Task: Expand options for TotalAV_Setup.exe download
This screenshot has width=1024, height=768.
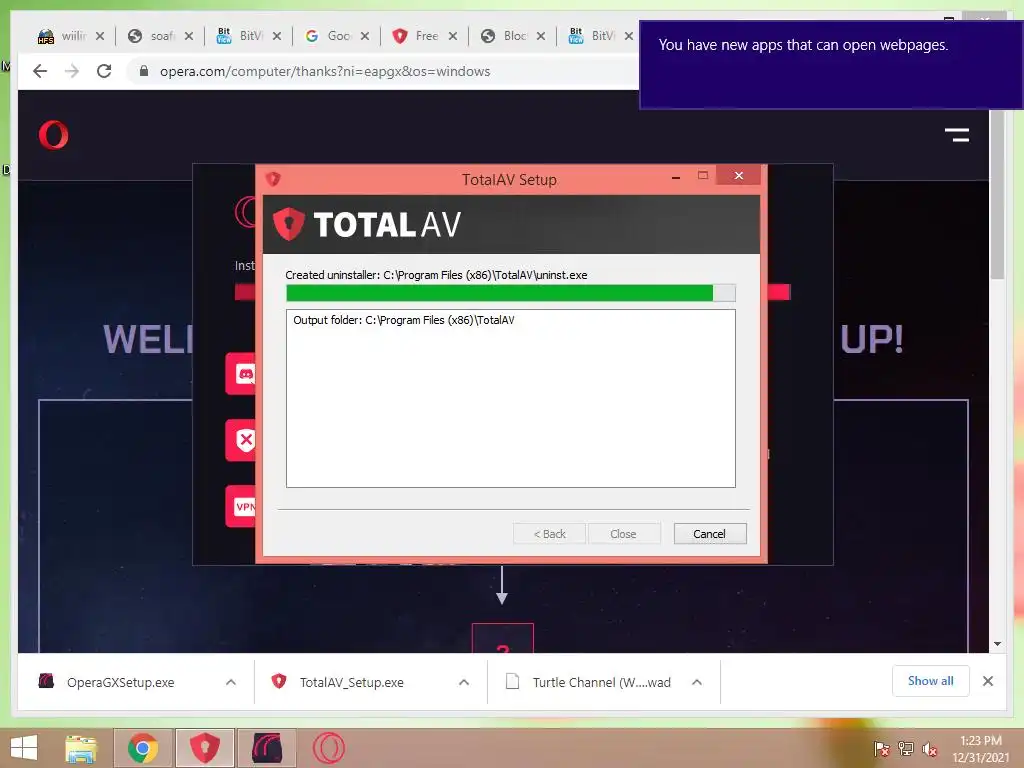Action: point(464,682)
